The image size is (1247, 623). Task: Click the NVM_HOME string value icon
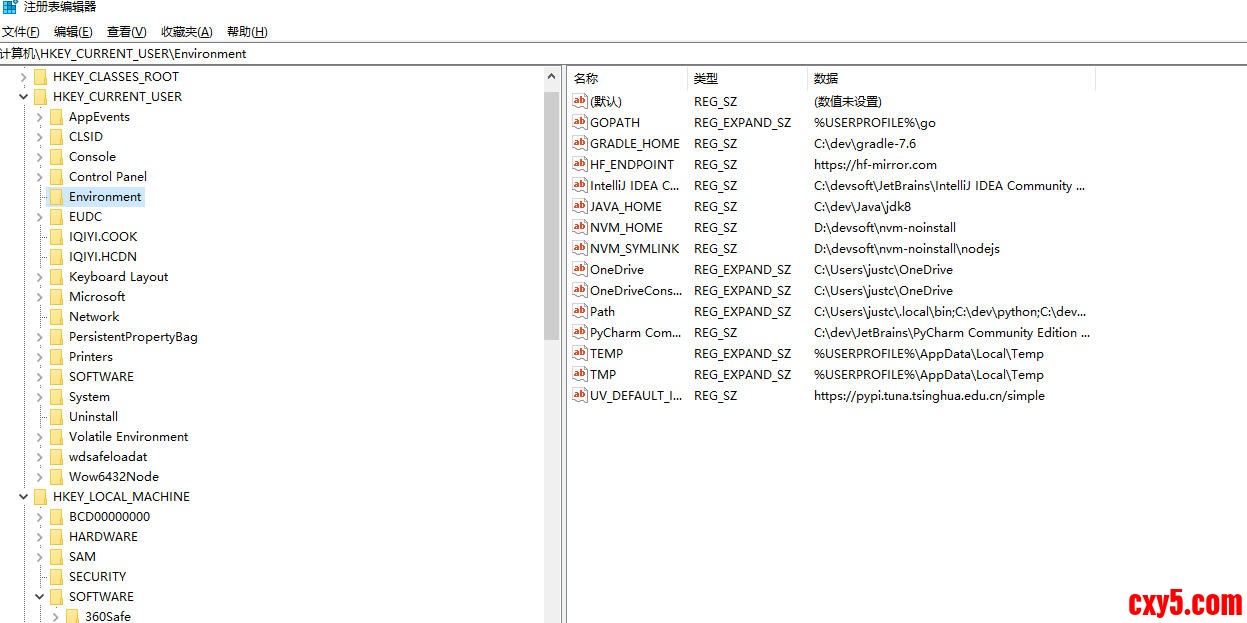[x=580, y=227]
